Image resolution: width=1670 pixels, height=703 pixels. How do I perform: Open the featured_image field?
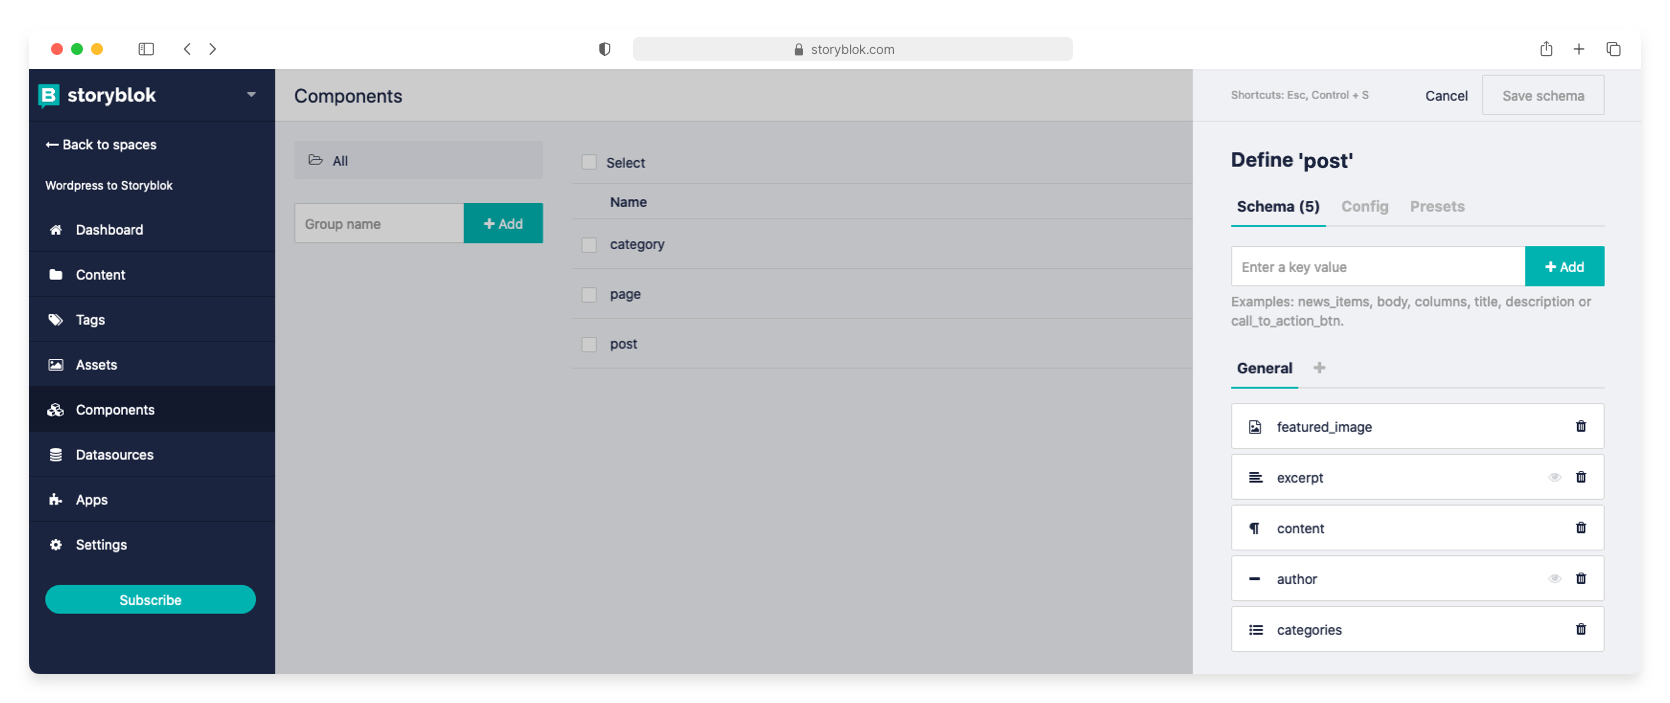(1418, 427)
